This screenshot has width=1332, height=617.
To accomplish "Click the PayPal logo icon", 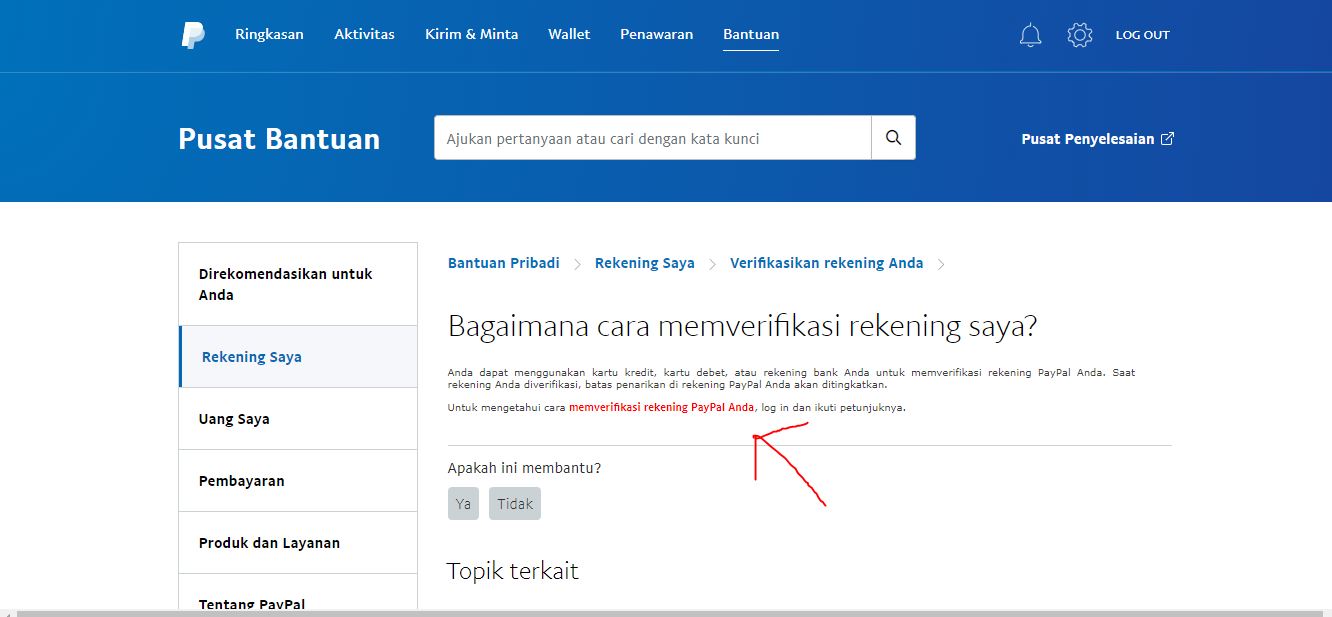I will coord(193,35).
